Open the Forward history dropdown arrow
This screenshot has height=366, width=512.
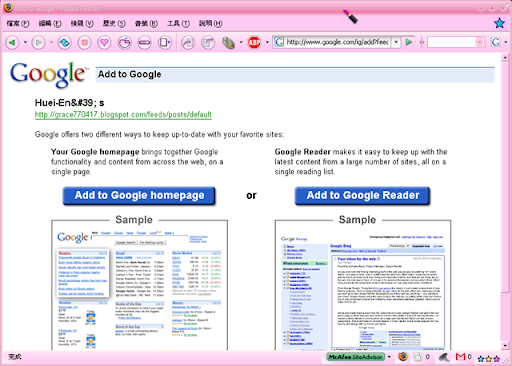pos(51,43)
